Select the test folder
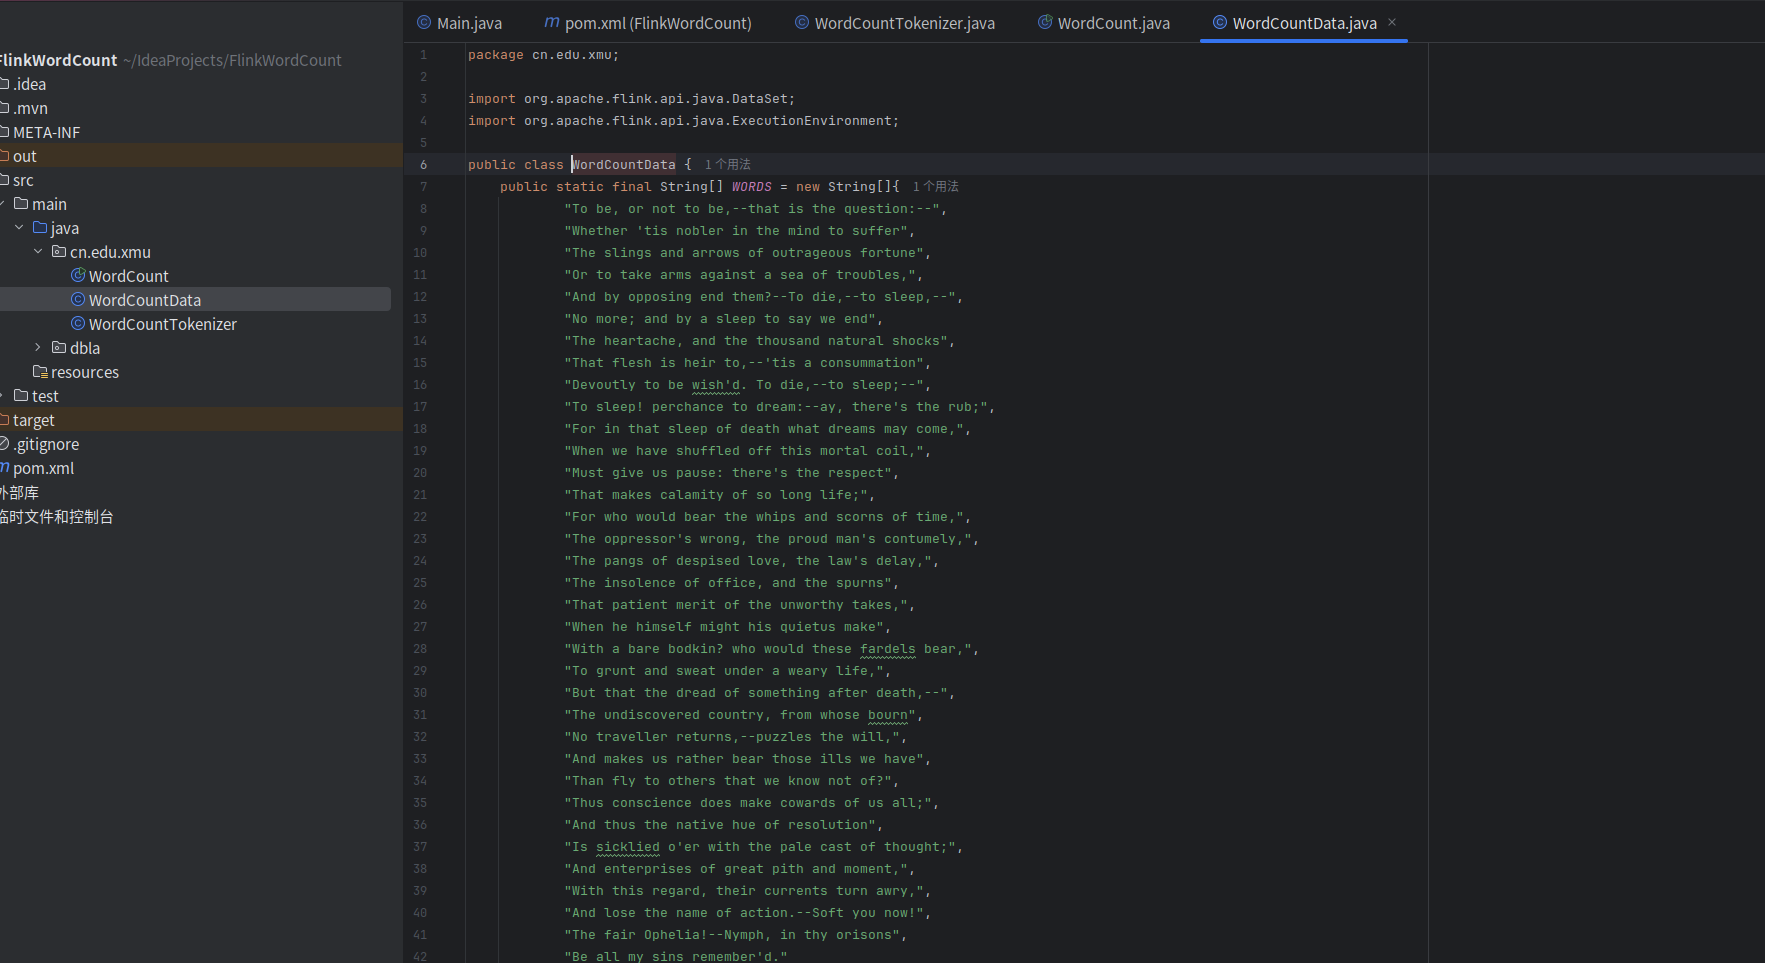This screenshot has width=1765, height=963. [45, 396]
